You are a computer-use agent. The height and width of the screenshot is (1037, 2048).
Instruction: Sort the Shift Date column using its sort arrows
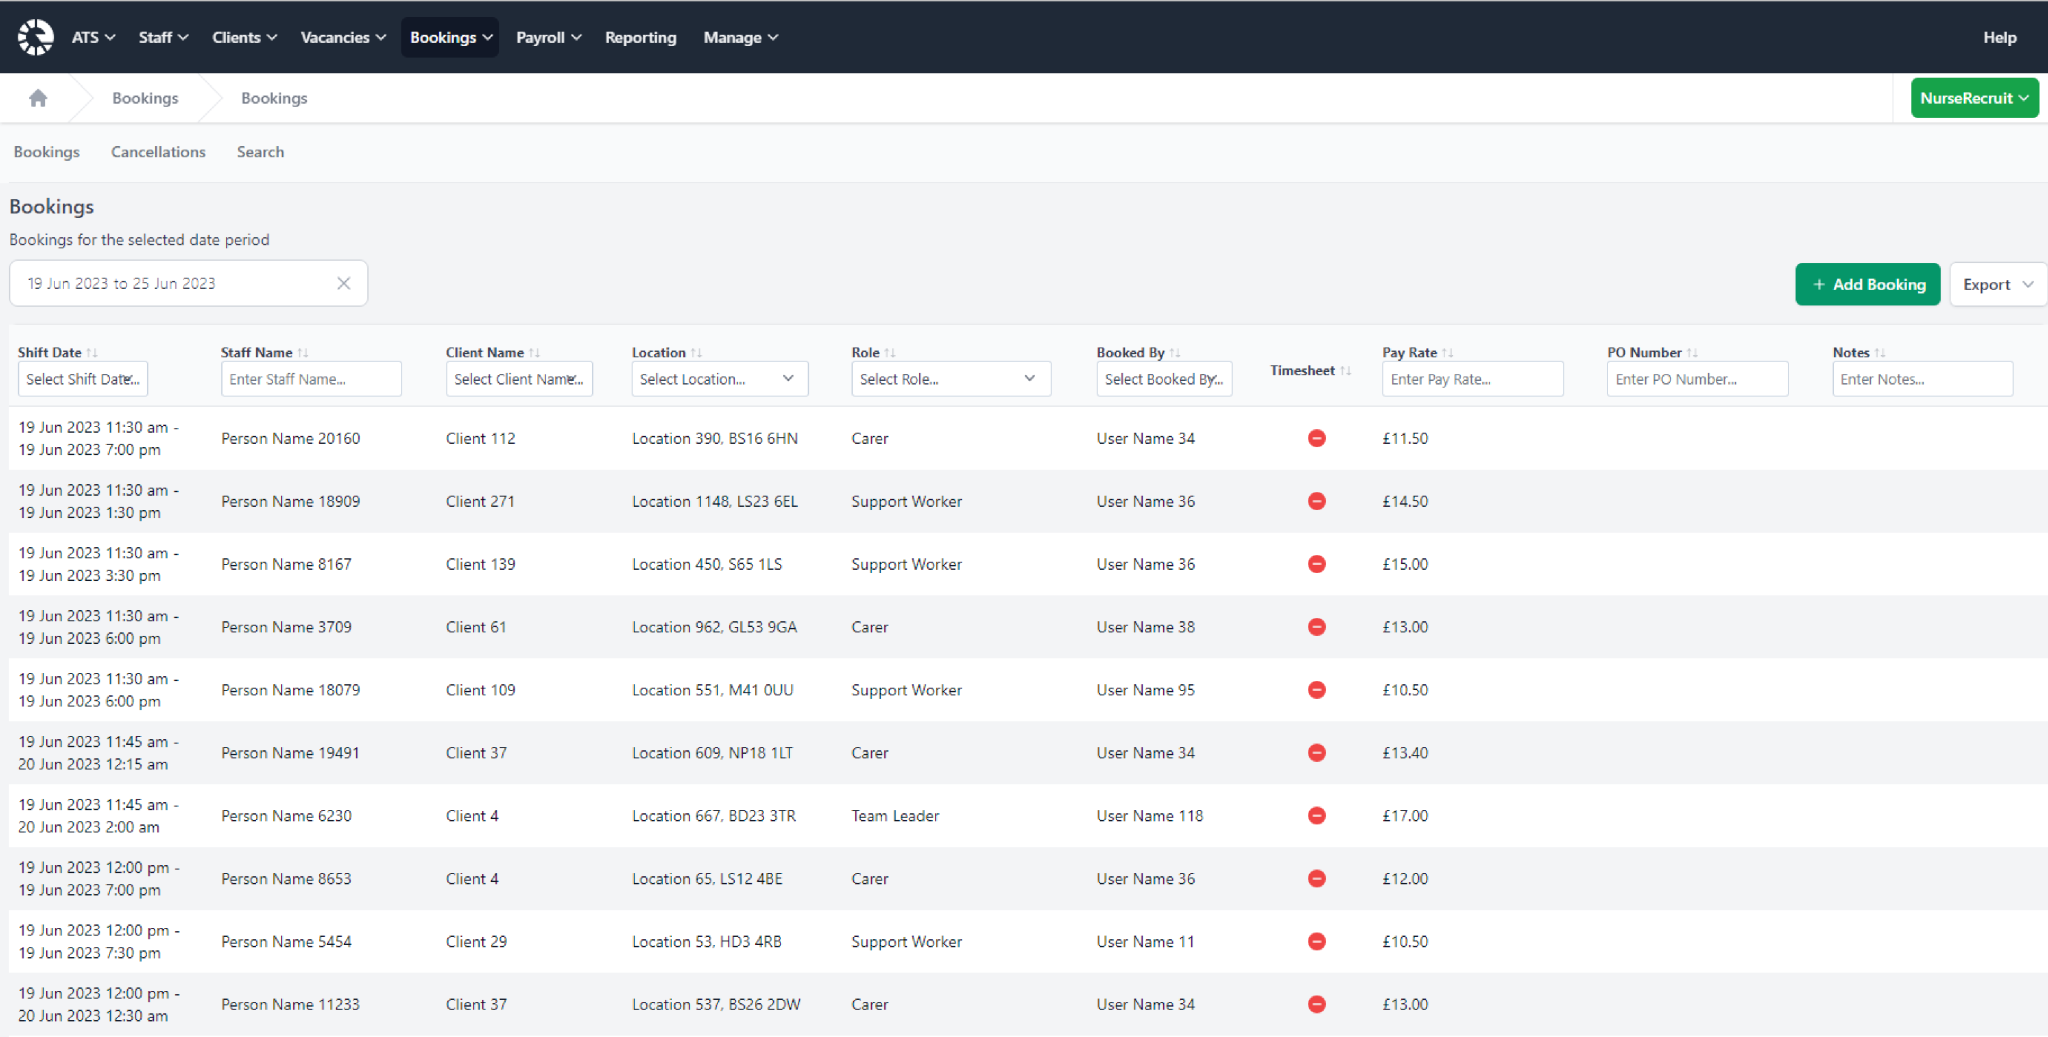coord(94,351)
